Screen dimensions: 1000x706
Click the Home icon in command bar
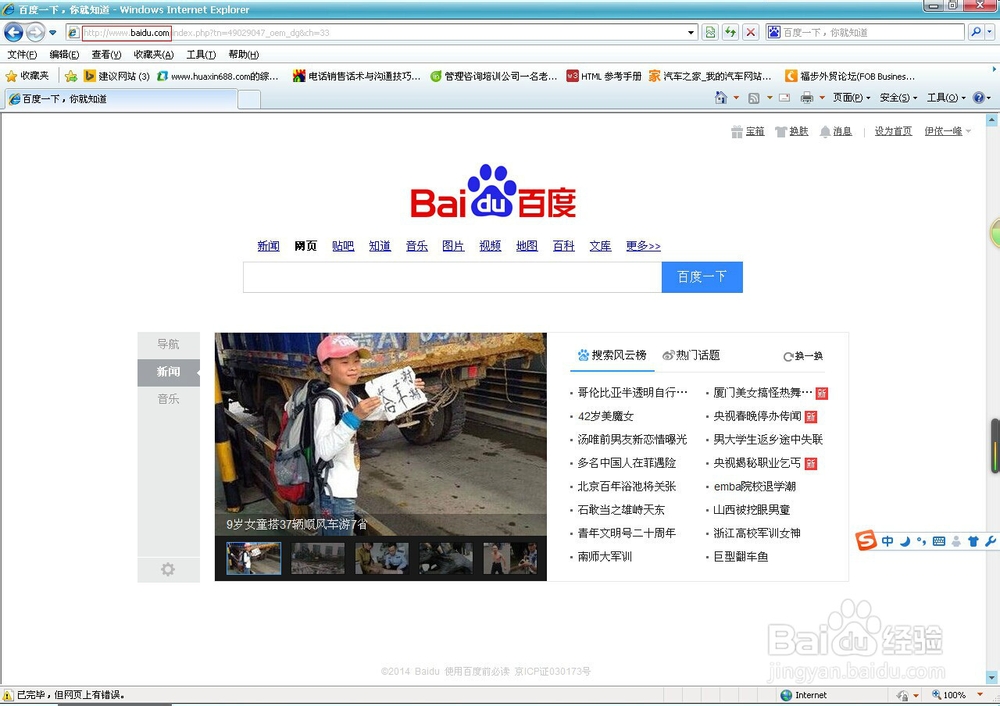[721, 98]
